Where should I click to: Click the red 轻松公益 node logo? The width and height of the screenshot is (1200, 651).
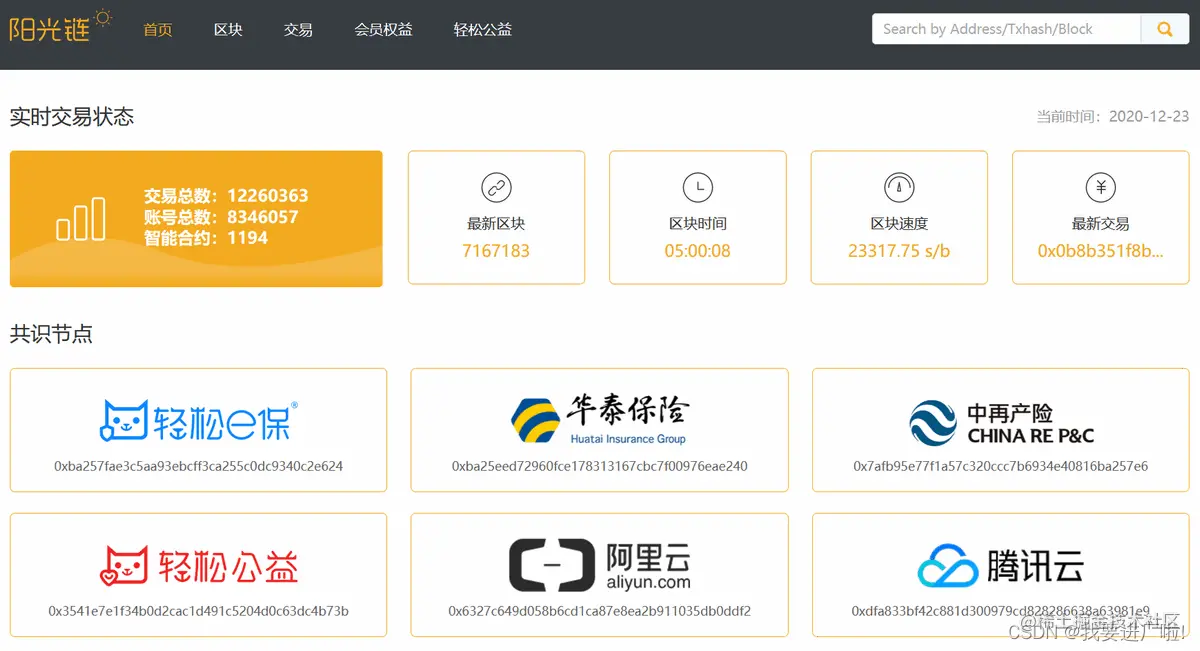click(x=198, y=565)
